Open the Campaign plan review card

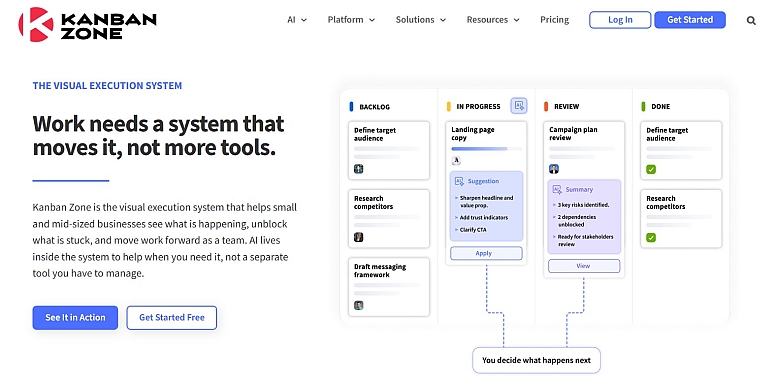point(584,199)
